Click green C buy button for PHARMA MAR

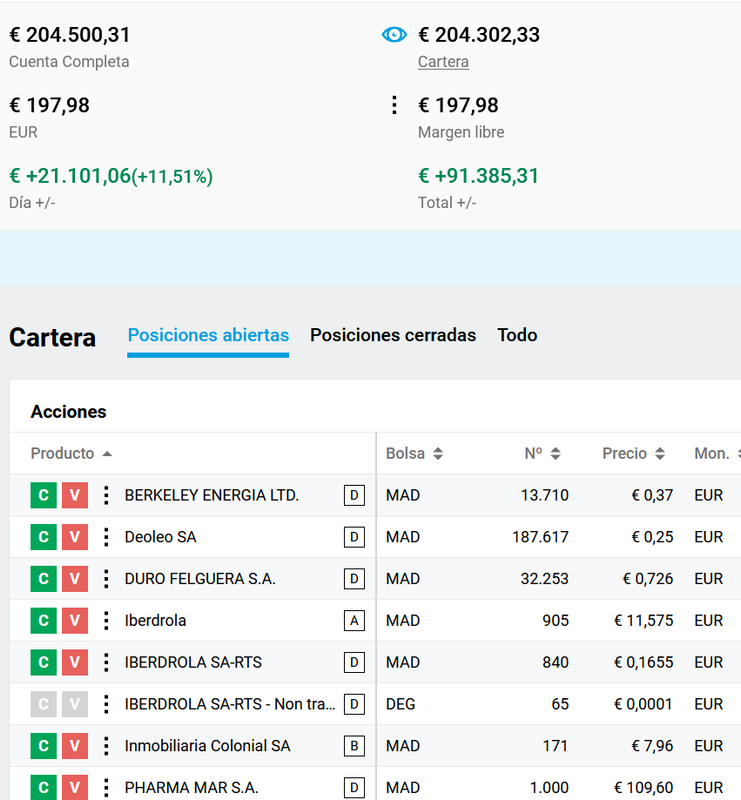[43, 787]
